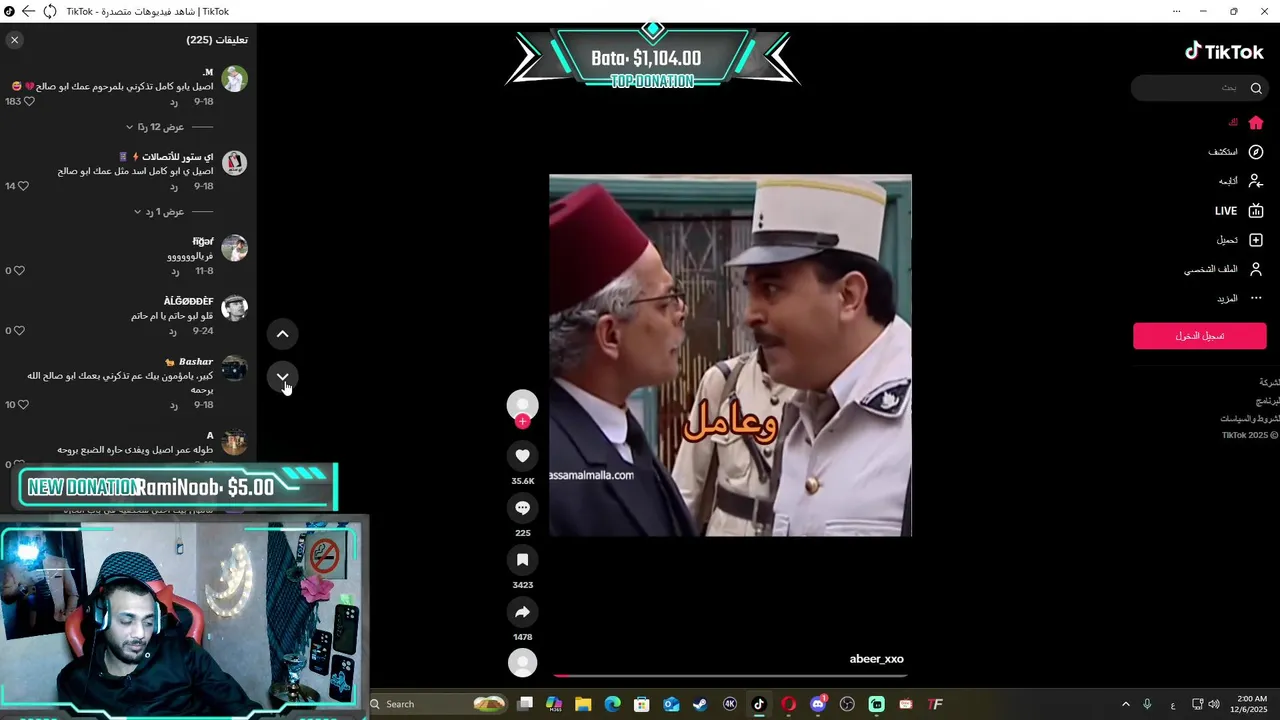Screen dimensions: 1280x720
Task: Open اي ستور للأتصالات profile avatar
Action: coord(234,162)
